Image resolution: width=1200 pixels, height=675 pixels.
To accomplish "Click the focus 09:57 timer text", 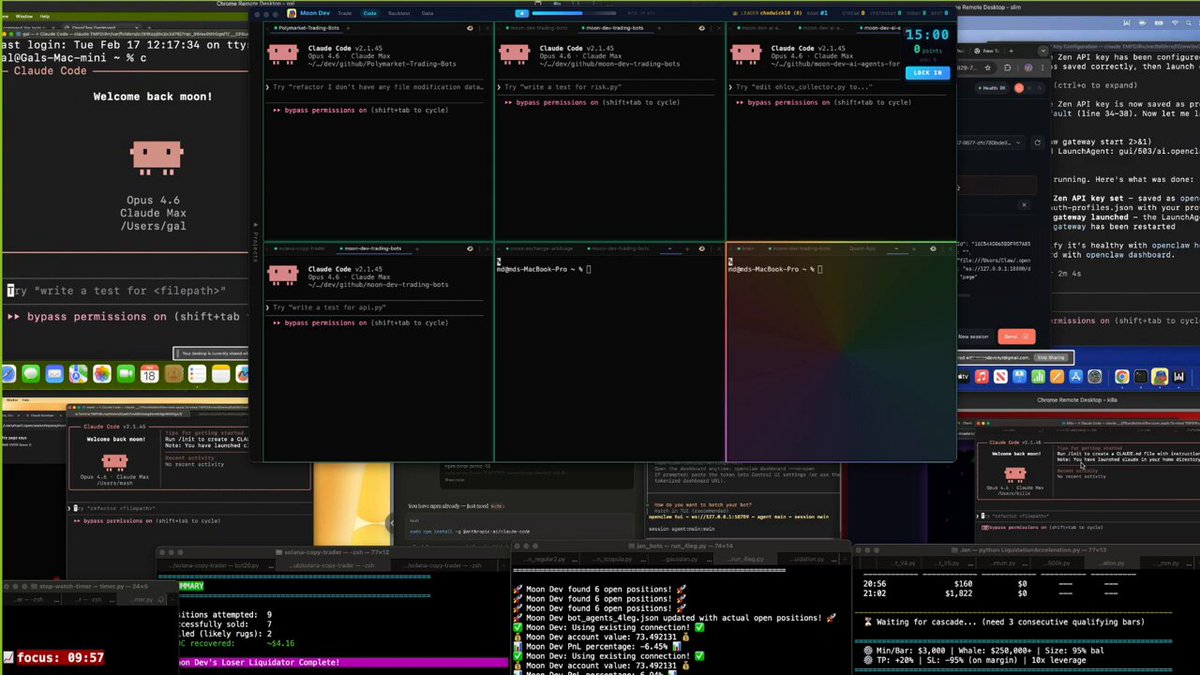I will click(61, 657).
